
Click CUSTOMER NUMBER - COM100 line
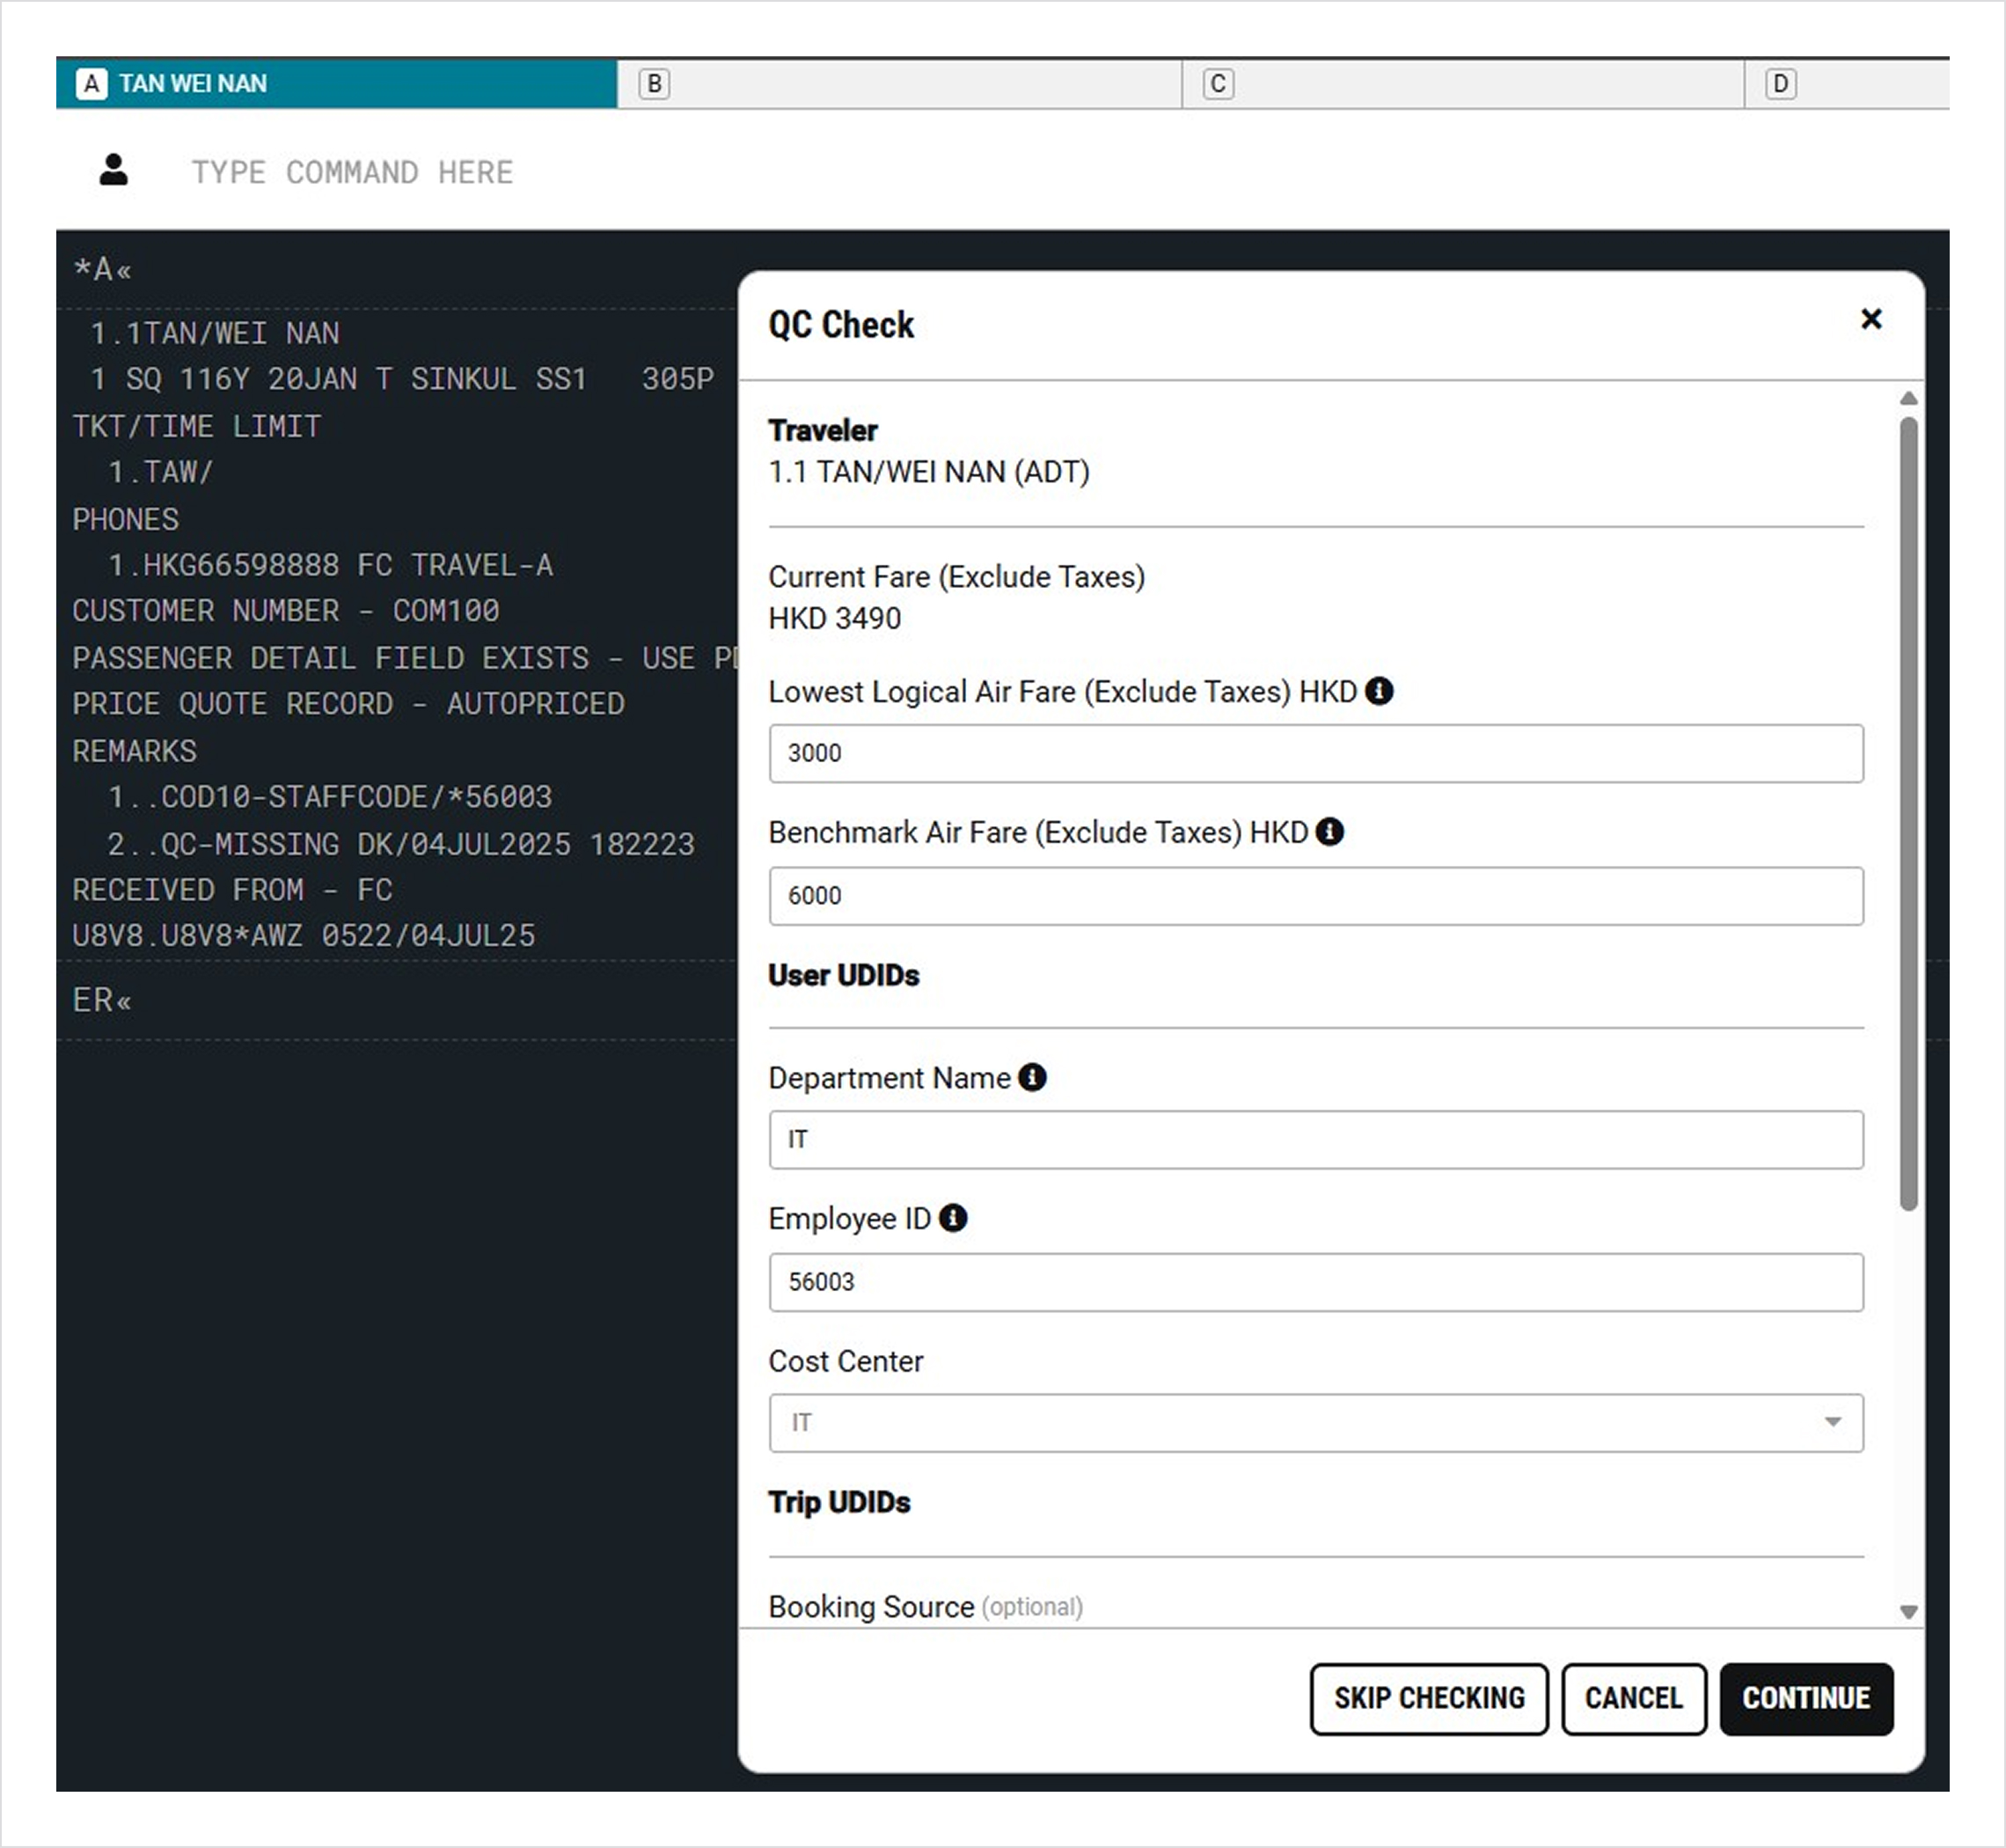coord(286,610)
